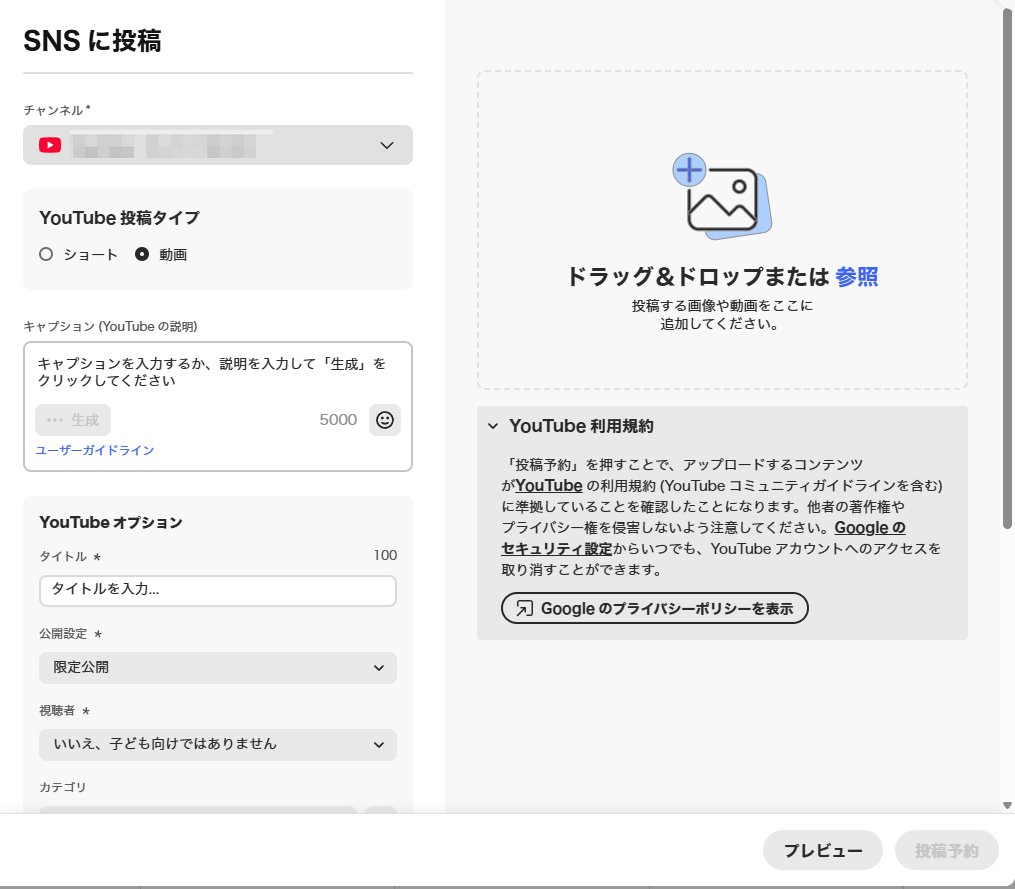
Task: Open the チャンネル dropdown
Action: 218,145
